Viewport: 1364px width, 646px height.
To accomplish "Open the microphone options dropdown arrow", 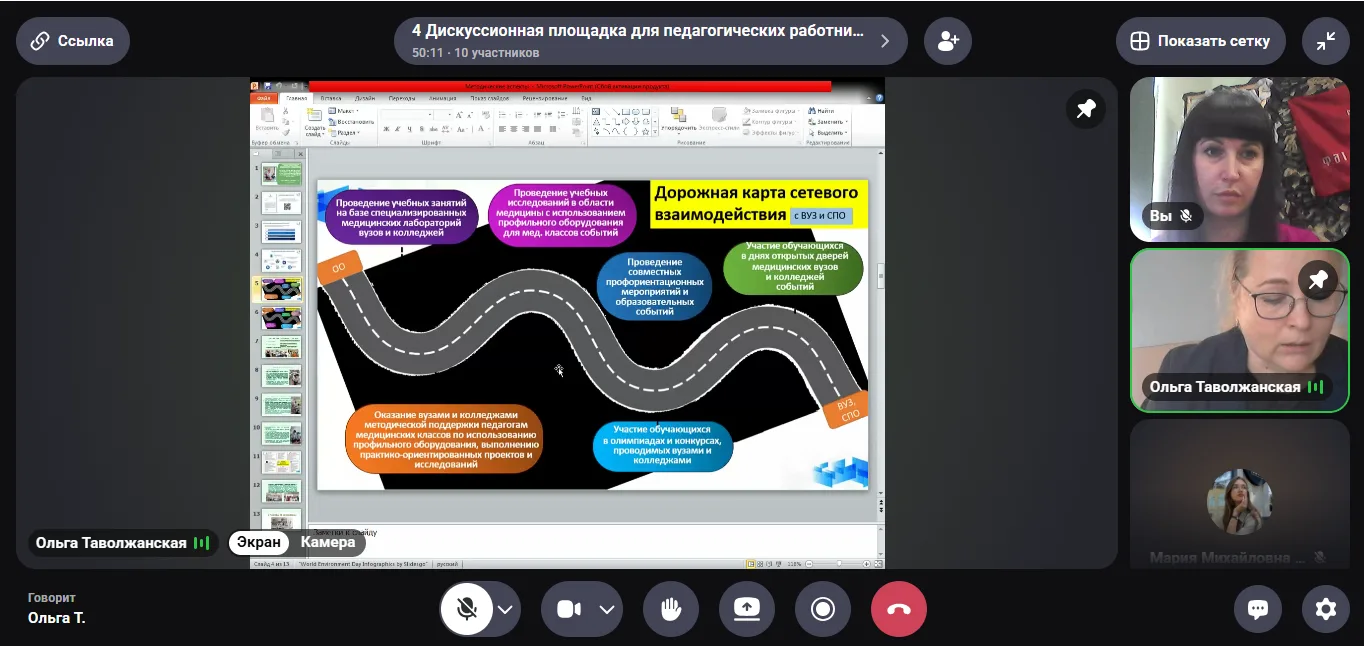I will pos(506,609).
